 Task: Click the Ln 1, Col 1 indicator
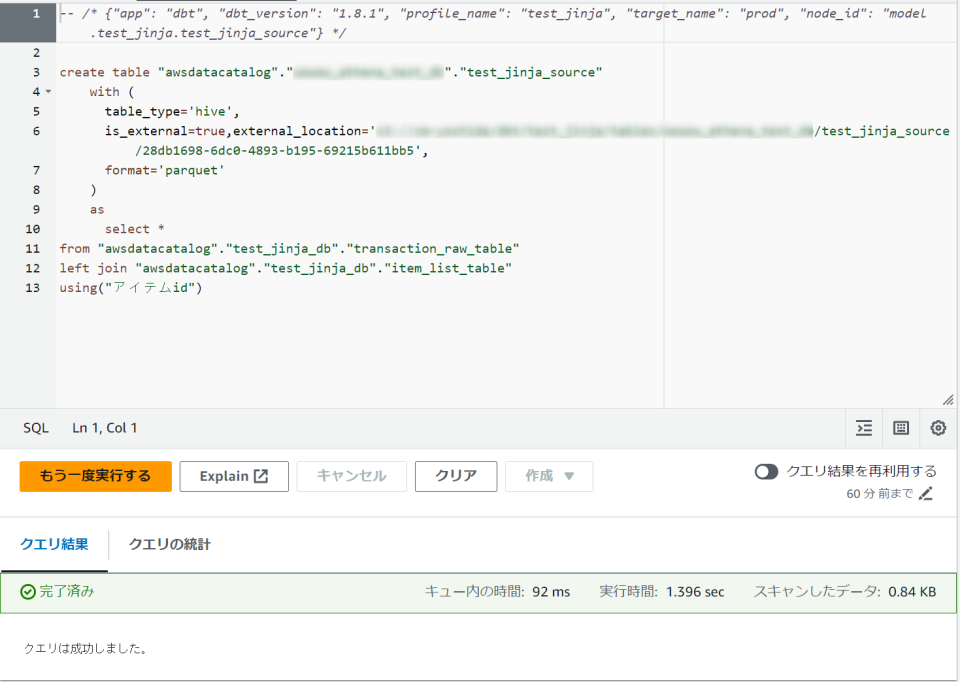click(x=105, y=428)
